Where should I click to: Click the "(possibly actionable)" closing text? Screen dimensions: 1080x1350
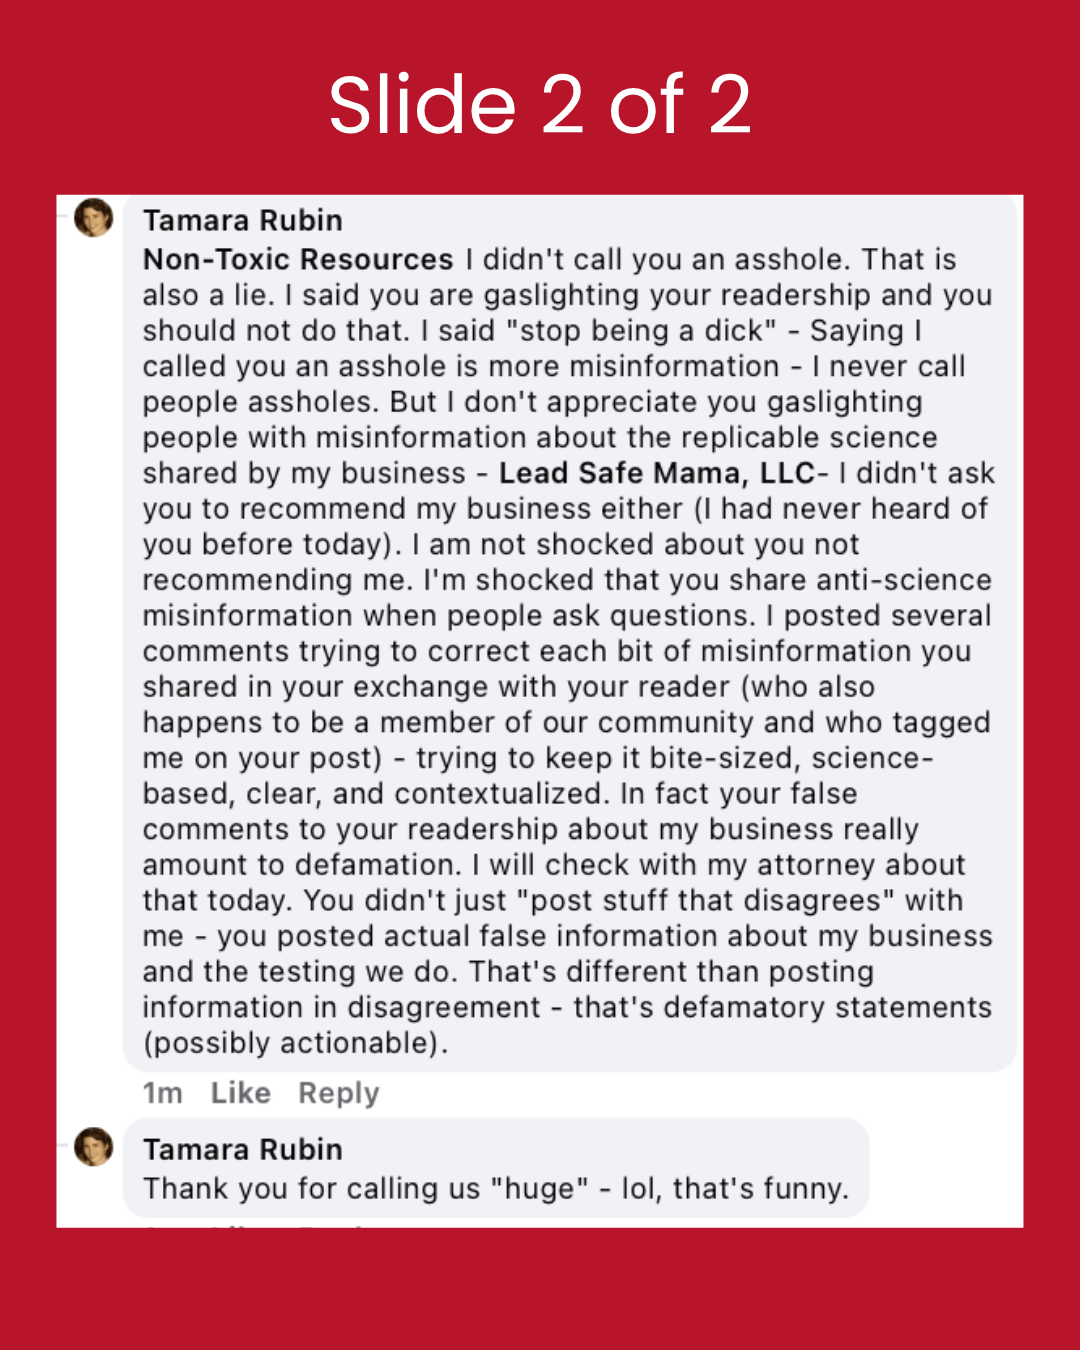295,1043
